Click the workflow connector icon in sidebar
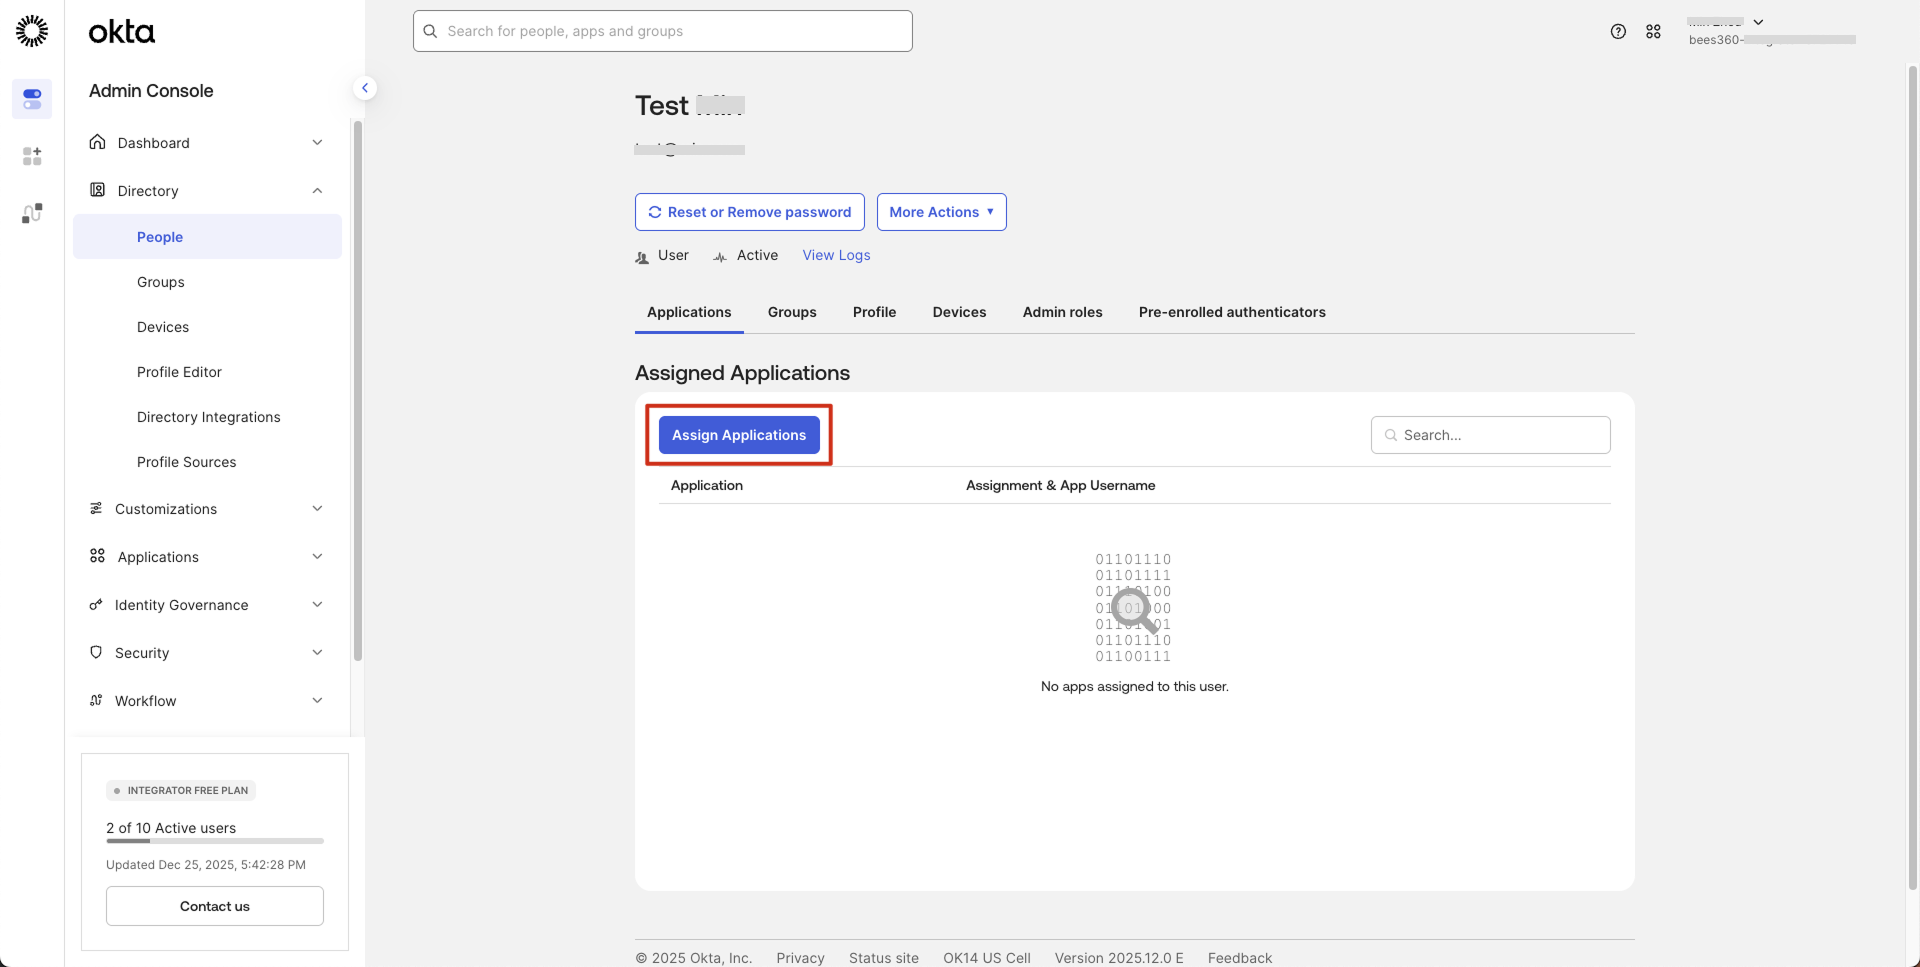Screen dimensions: 1920x967 tap(31, 213)
